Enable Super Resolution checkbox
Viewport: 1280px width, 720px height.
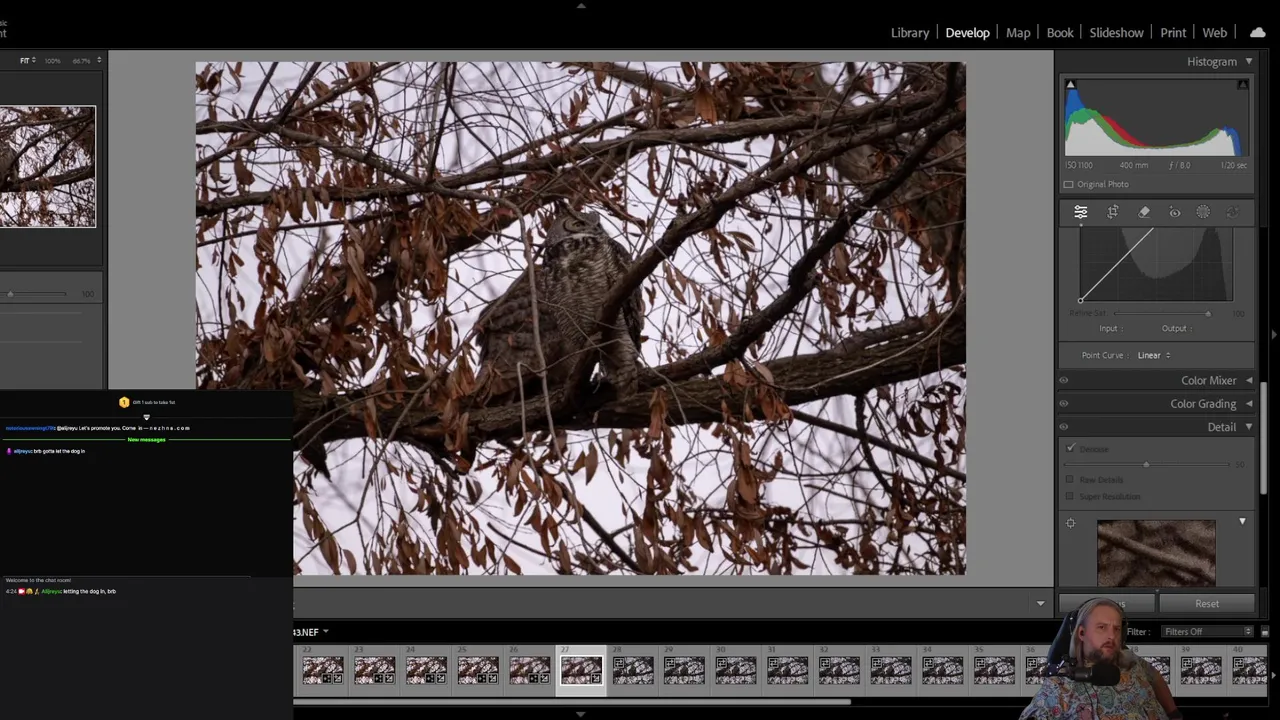(x=1069, y=496)
